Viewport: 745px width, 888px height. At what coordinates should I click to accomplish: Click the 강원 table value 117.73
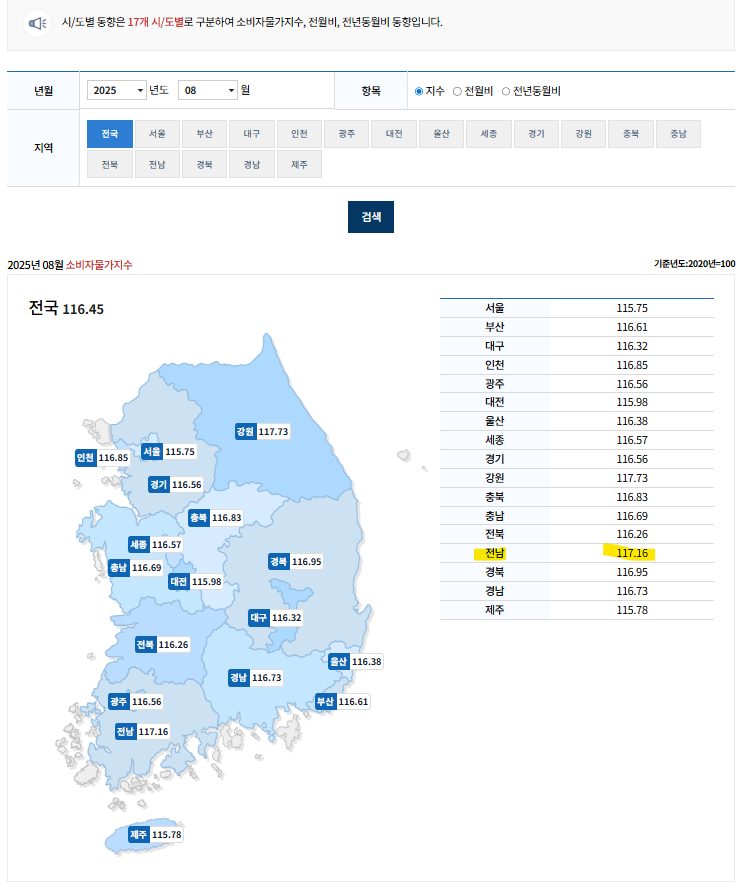click(632, 478)
